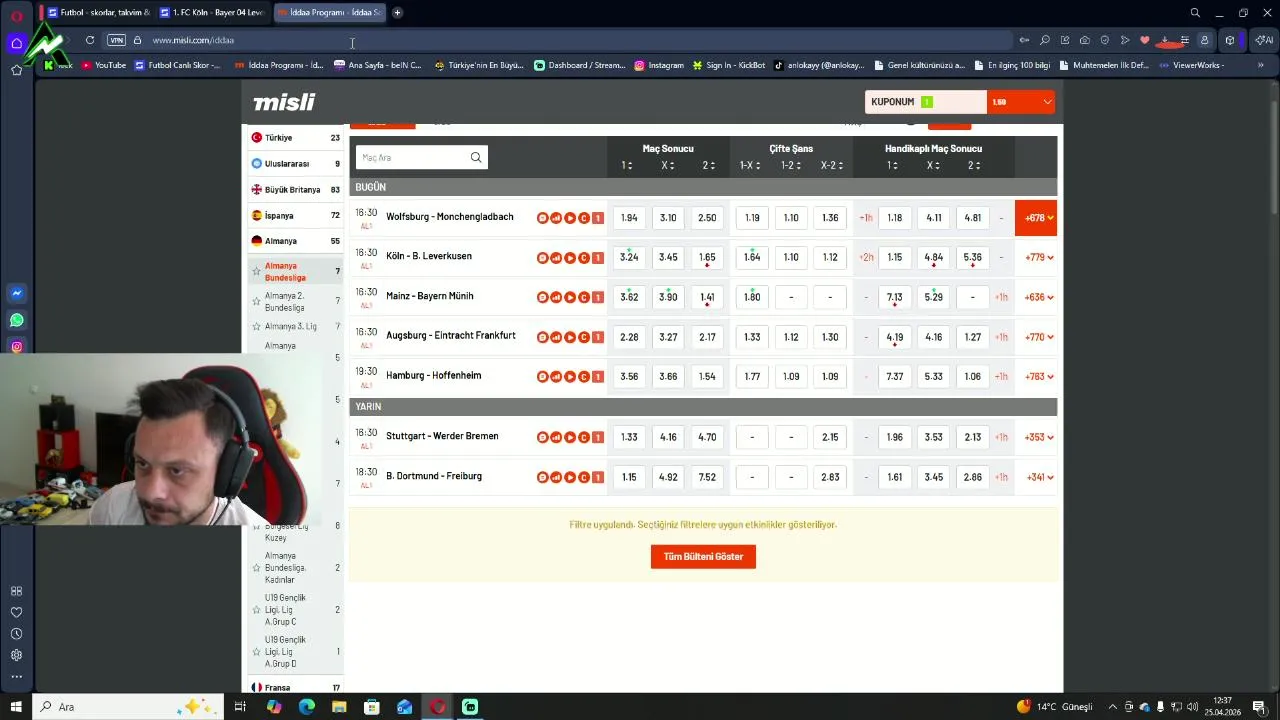
Task: Click the VPN badge in address bar
Action: (116, 40)
